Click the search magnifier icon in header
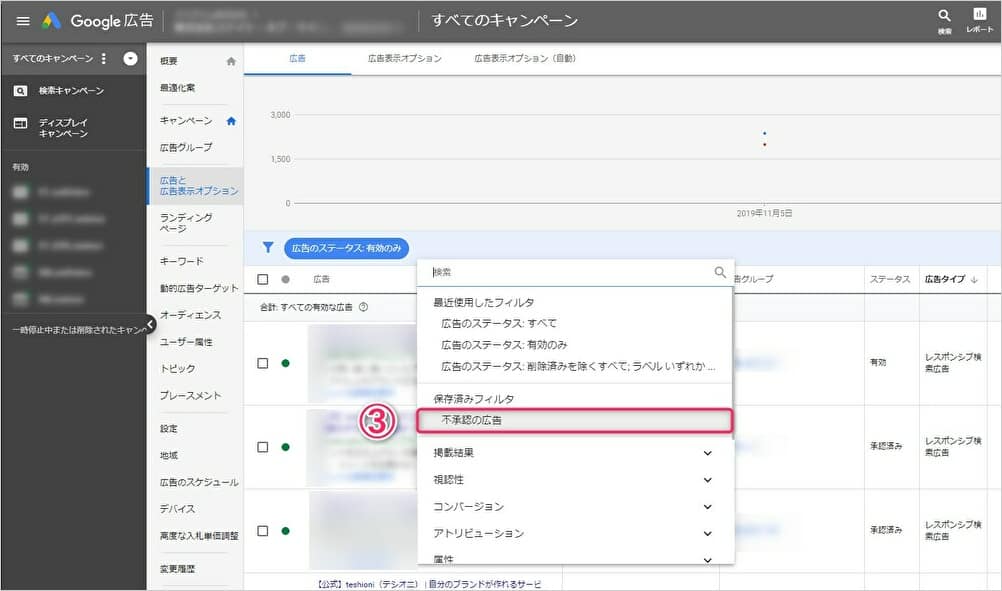The height and width of the screenshot is (591, 1002). point(944,16)
